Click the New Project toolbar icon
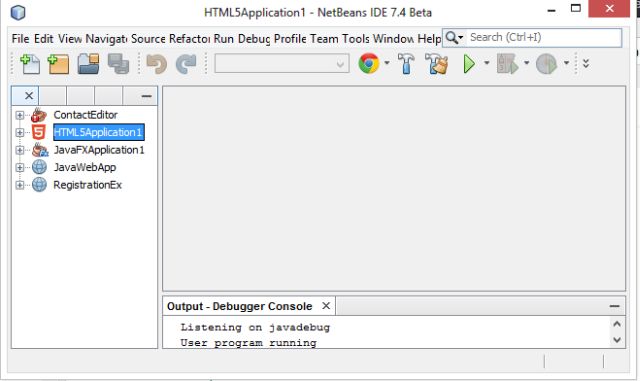 [58, 64]
